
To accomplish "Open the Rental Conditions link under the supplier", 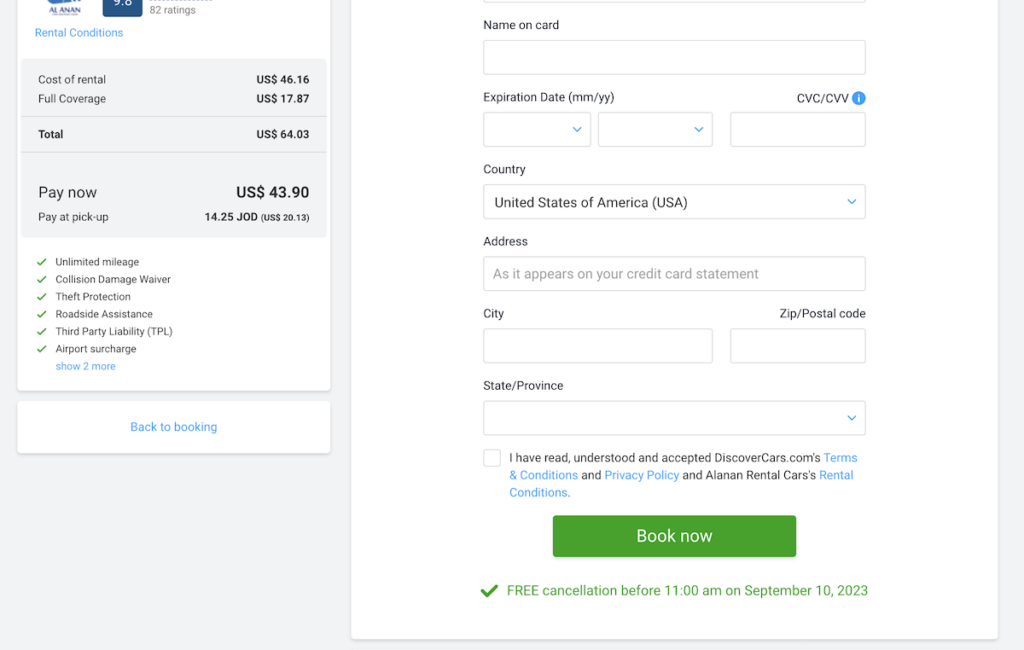I will (x=79, y=33).
